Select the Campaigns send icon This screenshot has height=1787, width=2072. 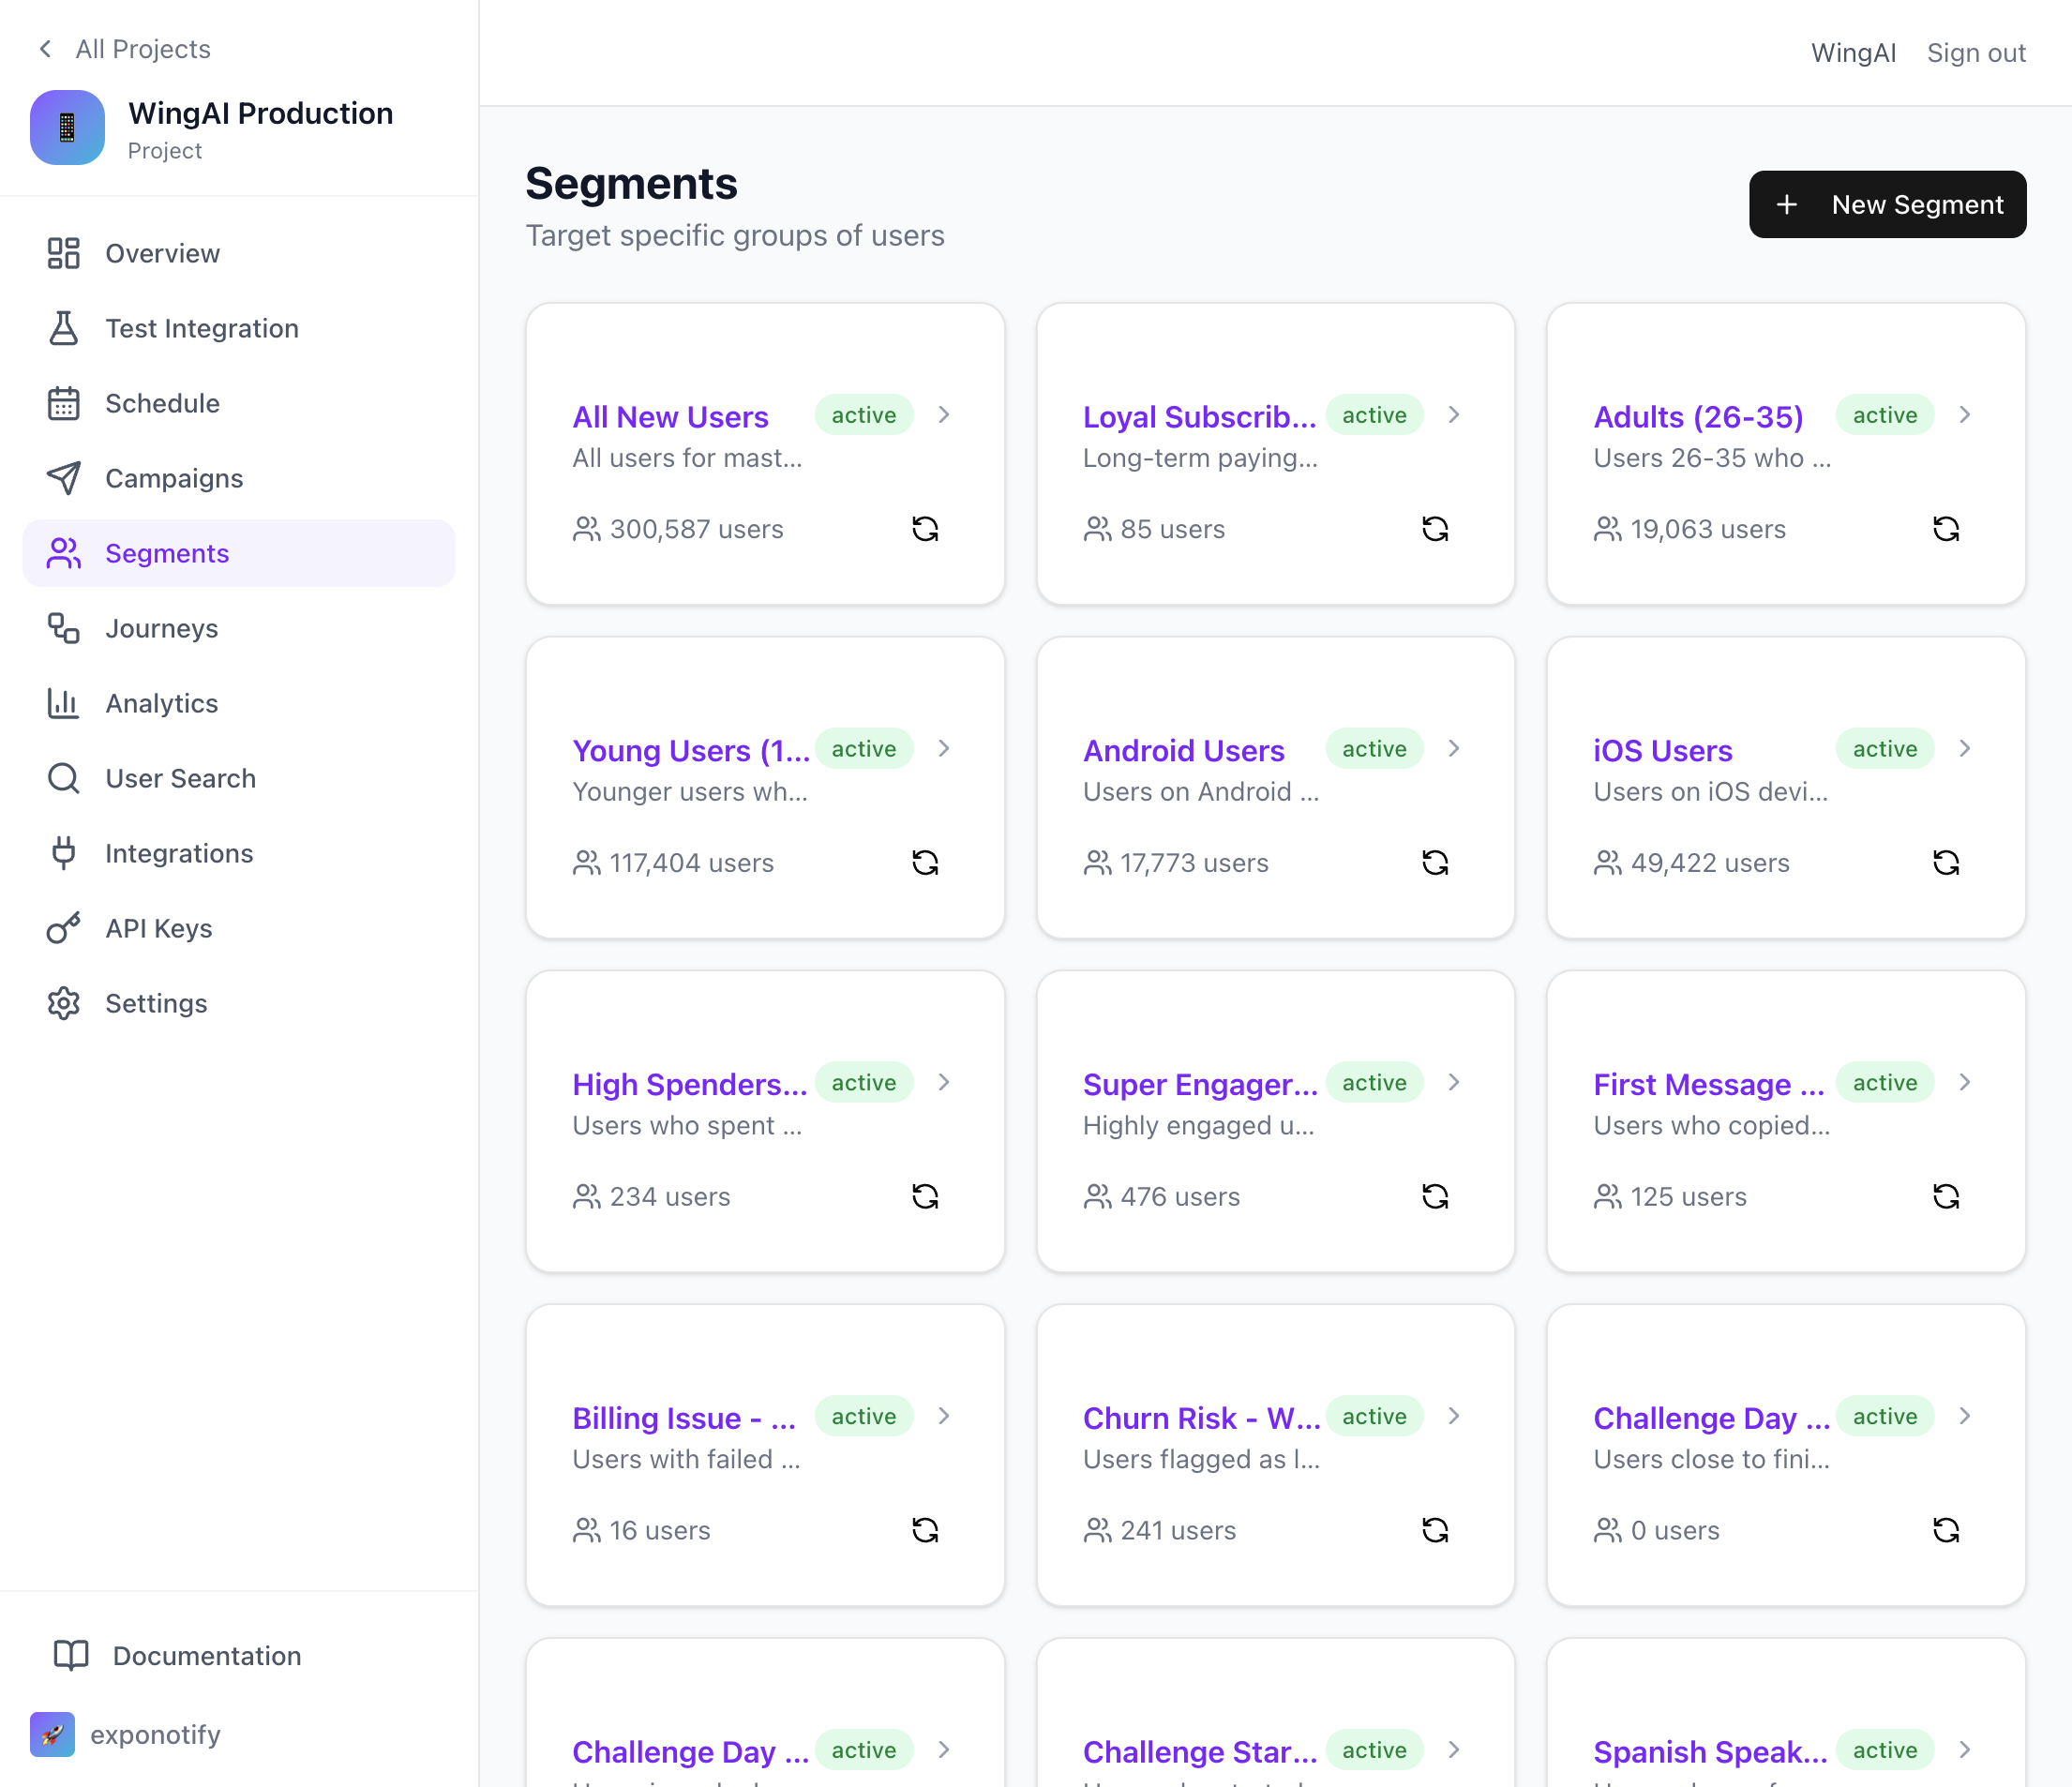64,478
